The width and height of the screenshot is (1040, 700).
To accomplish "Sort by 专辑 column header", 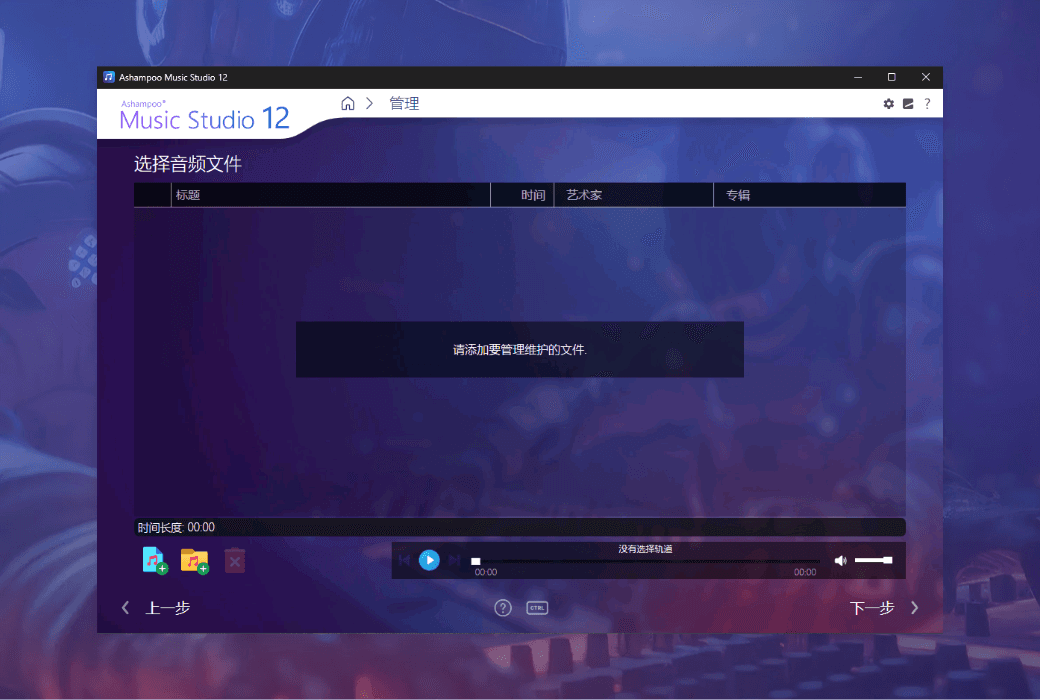I will [809, 195].
